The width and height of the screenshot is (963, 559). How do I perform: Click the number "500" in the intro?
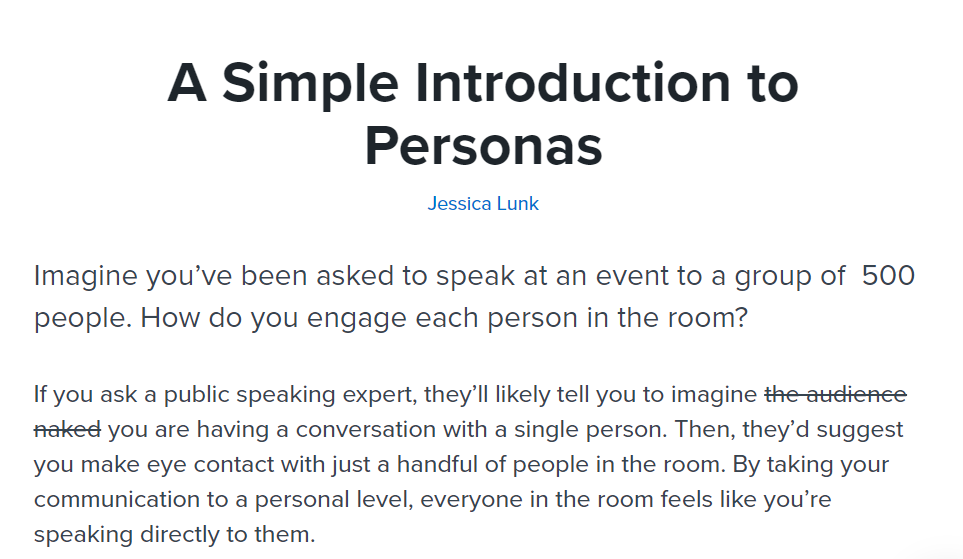click(888, 275)
